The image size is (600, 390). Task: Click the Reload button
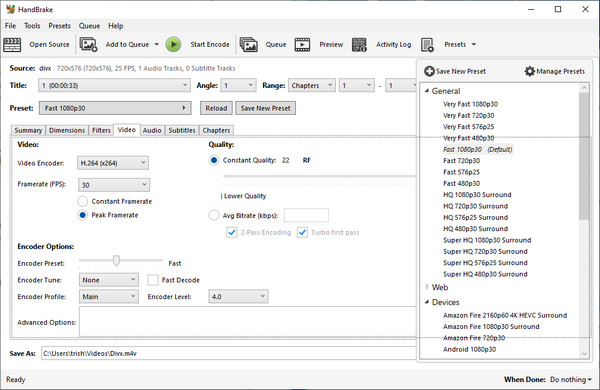click(216, 108)
